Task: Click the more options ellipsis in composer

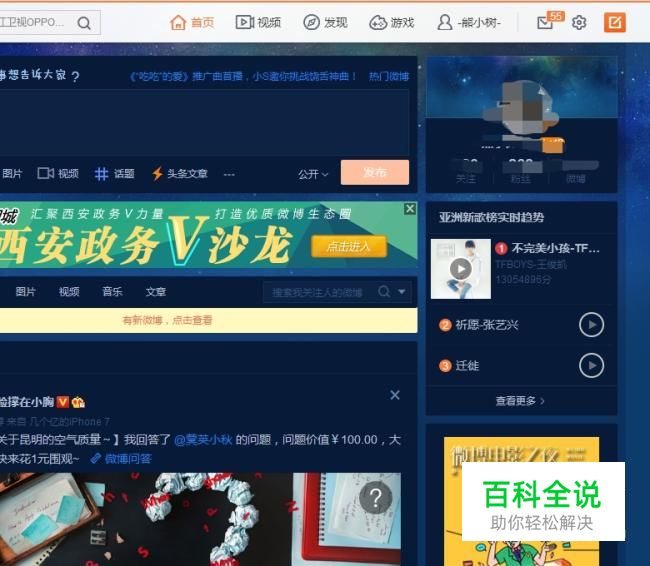Action: (229, 175)
